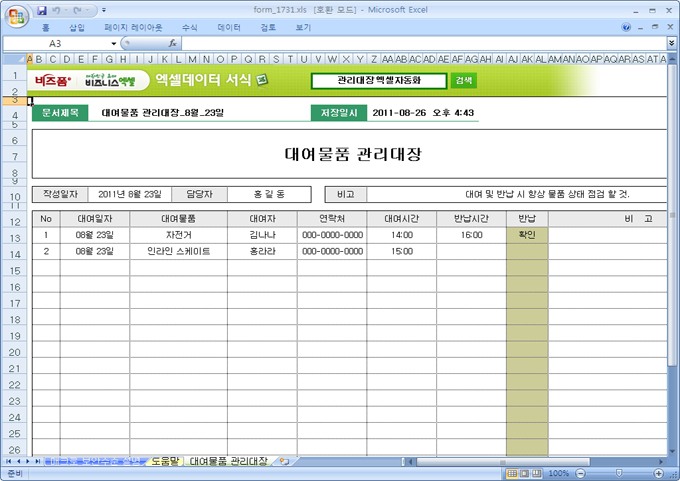Open the 삽입 ribbon tab
Screen dimensions: 680x481
pyautogui.click(x=77, y=28)
